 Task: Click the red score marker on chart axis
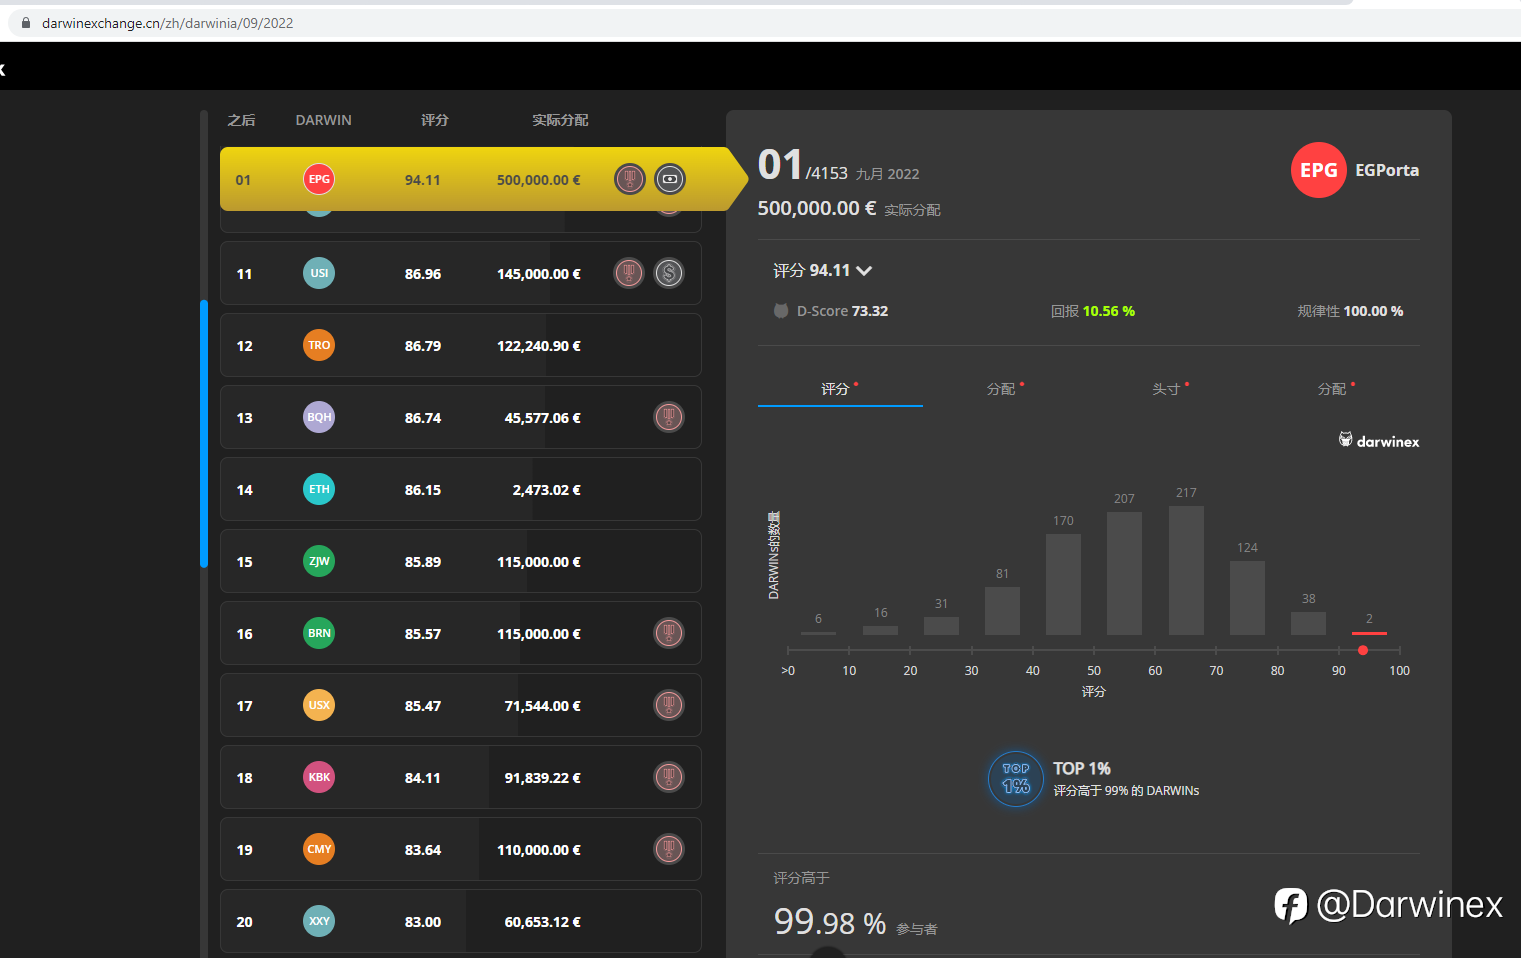click(x=1363, y=650)
